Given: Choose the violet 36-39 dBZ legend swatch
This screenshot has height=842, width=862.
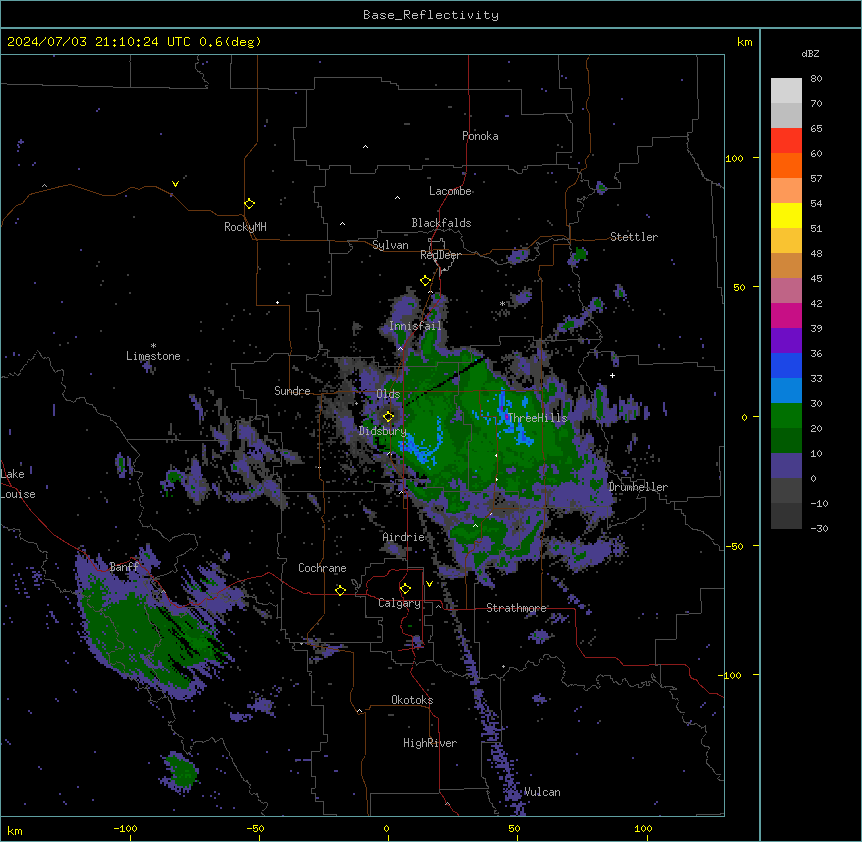Looking at the screenshot, I should click(x=786, y=341).
